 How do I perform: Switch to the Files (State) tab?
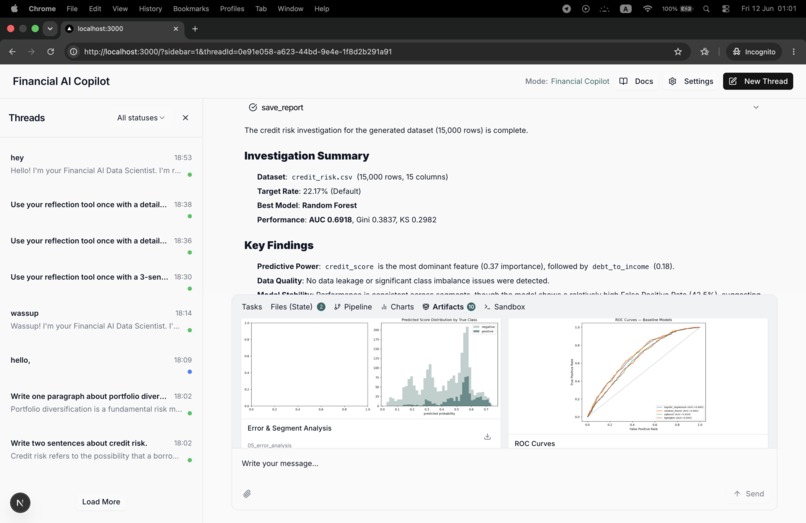click(297, 307)
